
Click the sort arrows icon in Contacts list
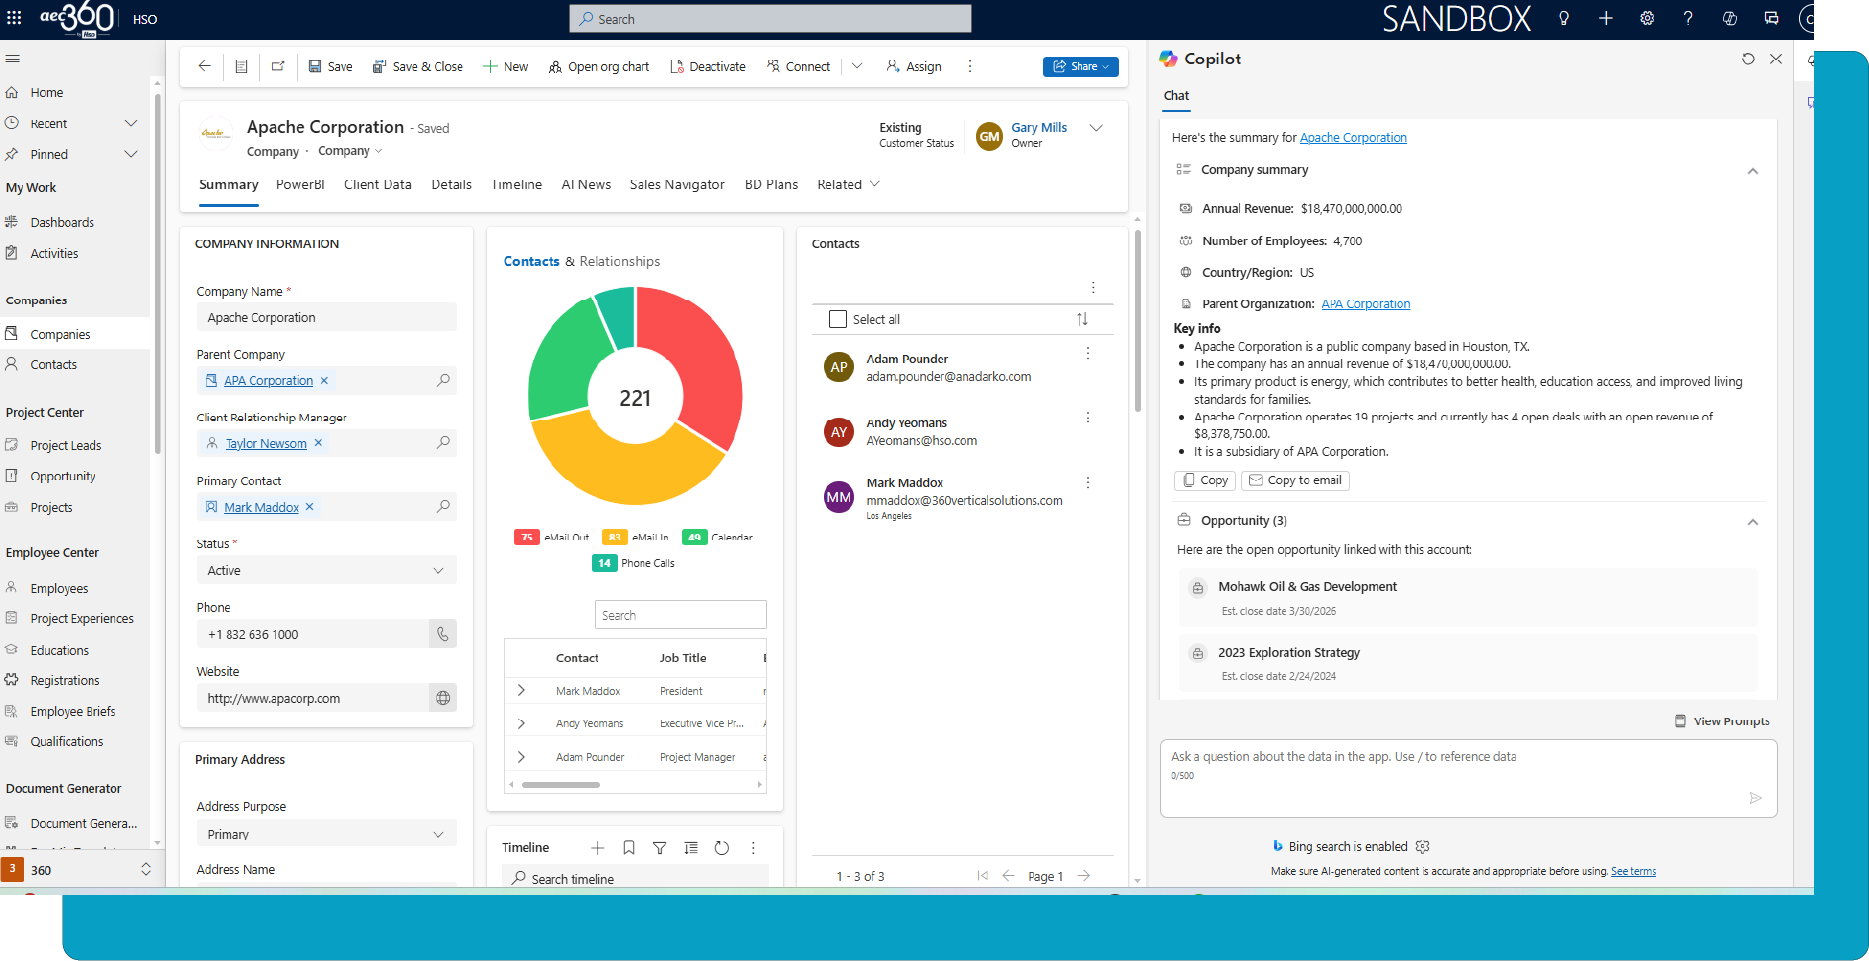pos(1082,319)
